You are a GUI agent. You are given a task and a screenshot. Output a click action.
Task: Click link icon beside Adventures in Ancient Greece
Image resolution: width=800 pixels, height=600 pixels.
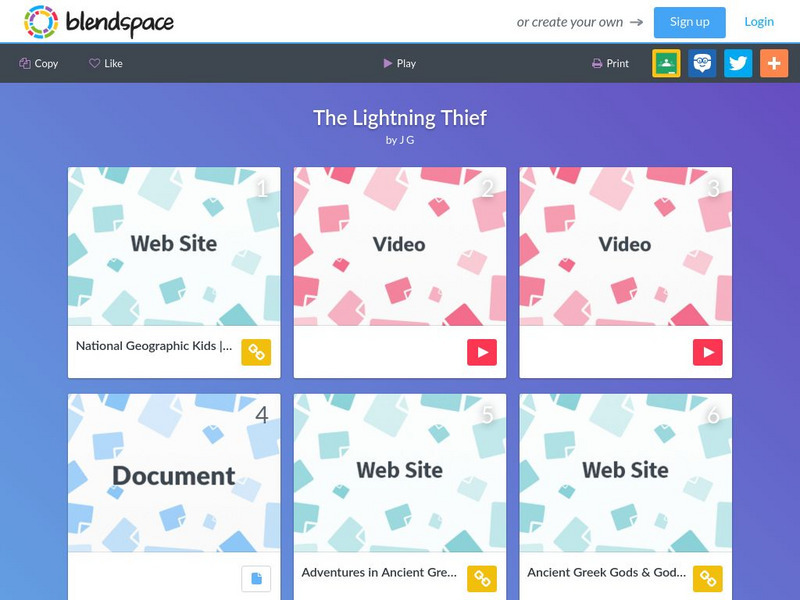coord(482,579)
